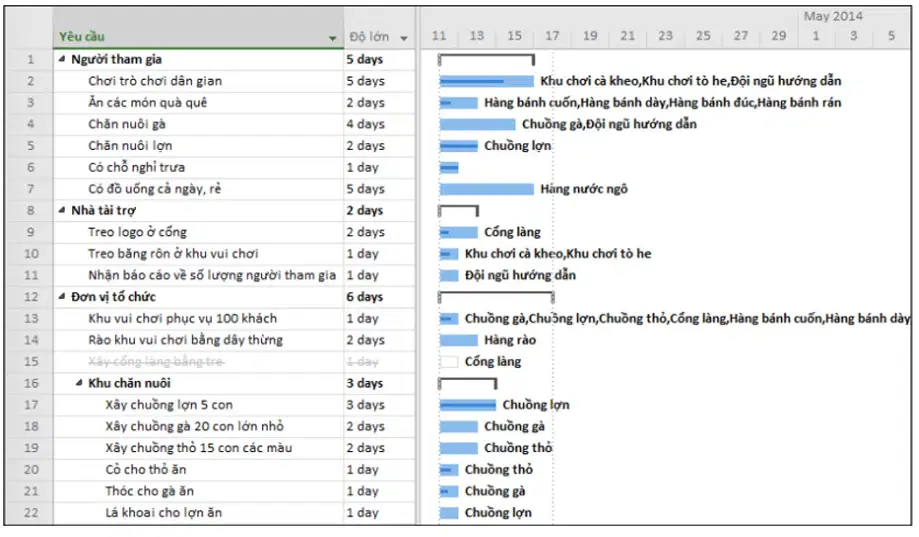Image resolution: width=919 pixels, height=537 pixels.
Task: Collapse the Đơn vị tổ chức summary task
Action: 62,297
